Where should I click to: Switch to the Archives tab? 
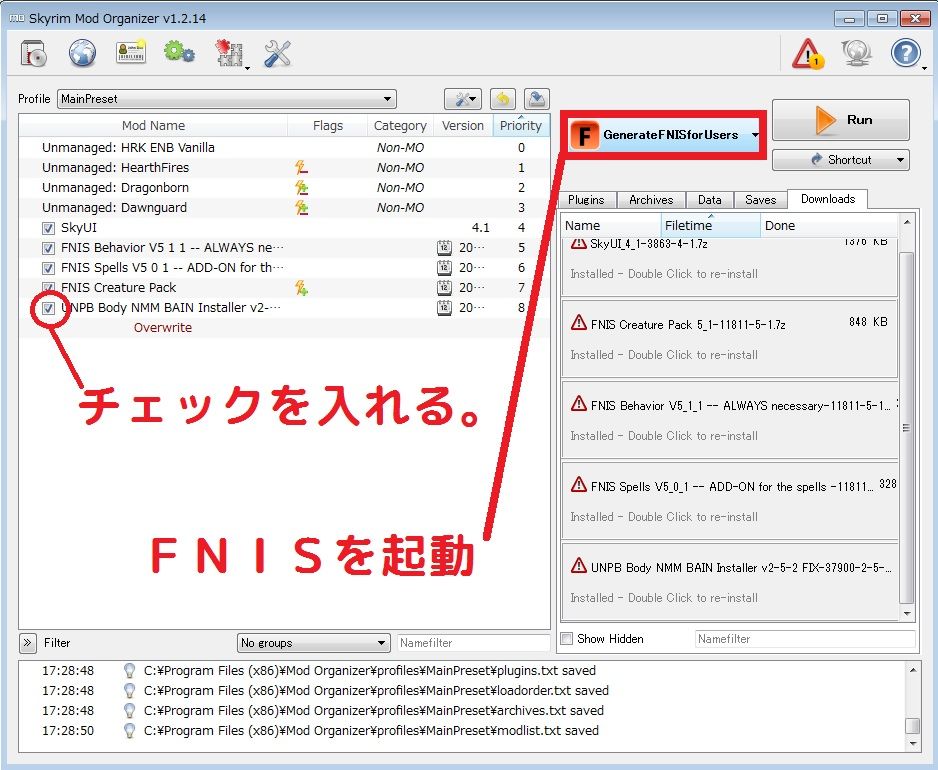651,200
